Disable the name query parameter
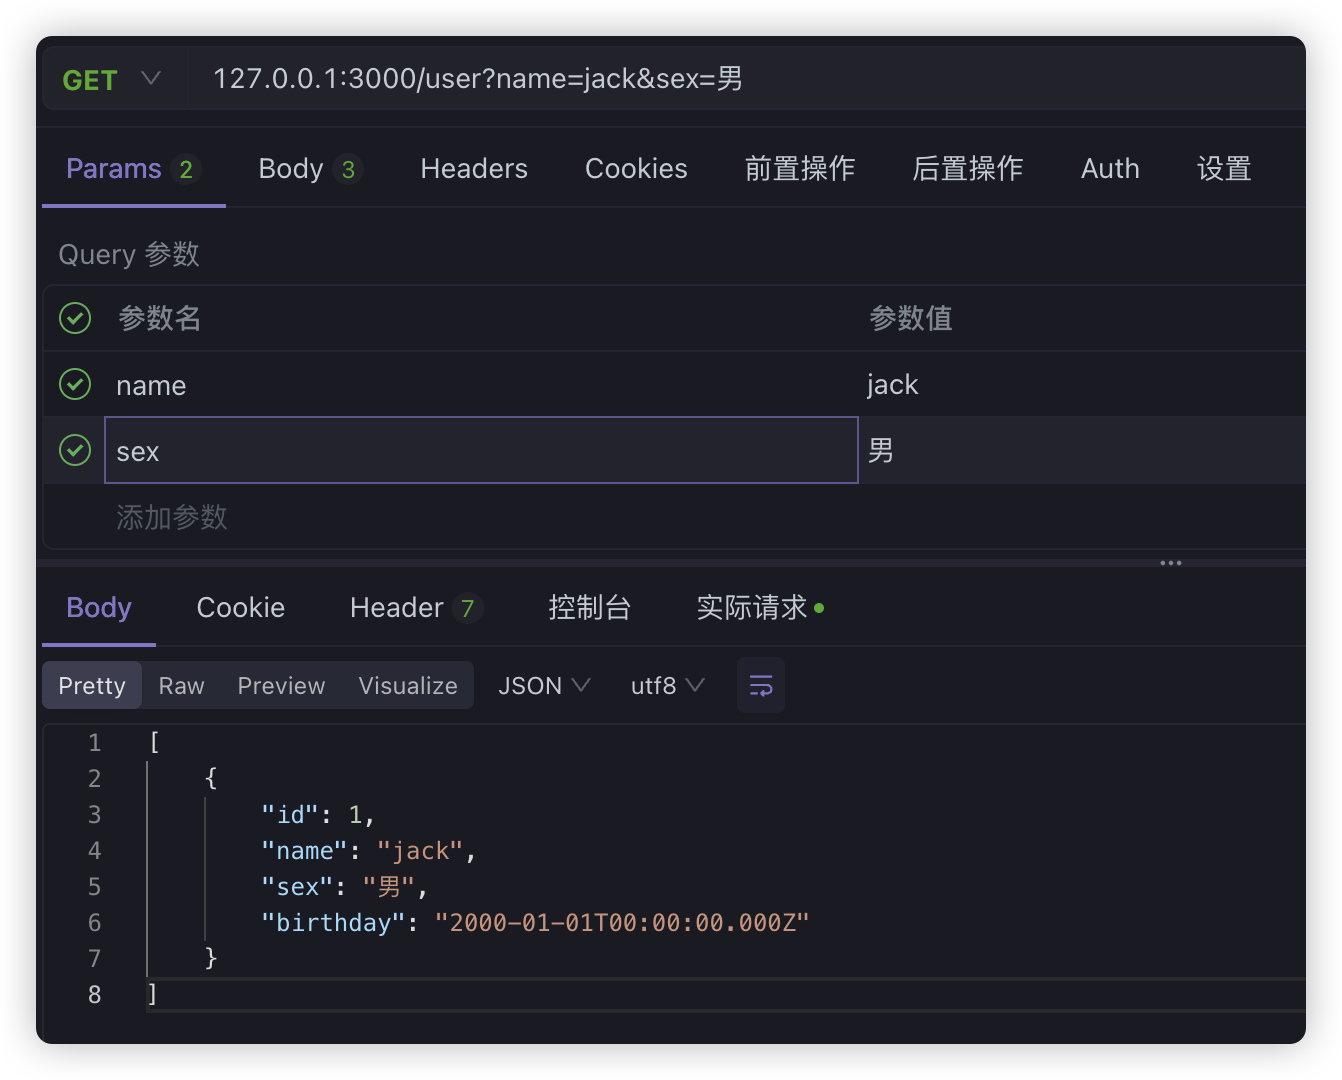The image size is (1342, 1080). coord(74,384)
